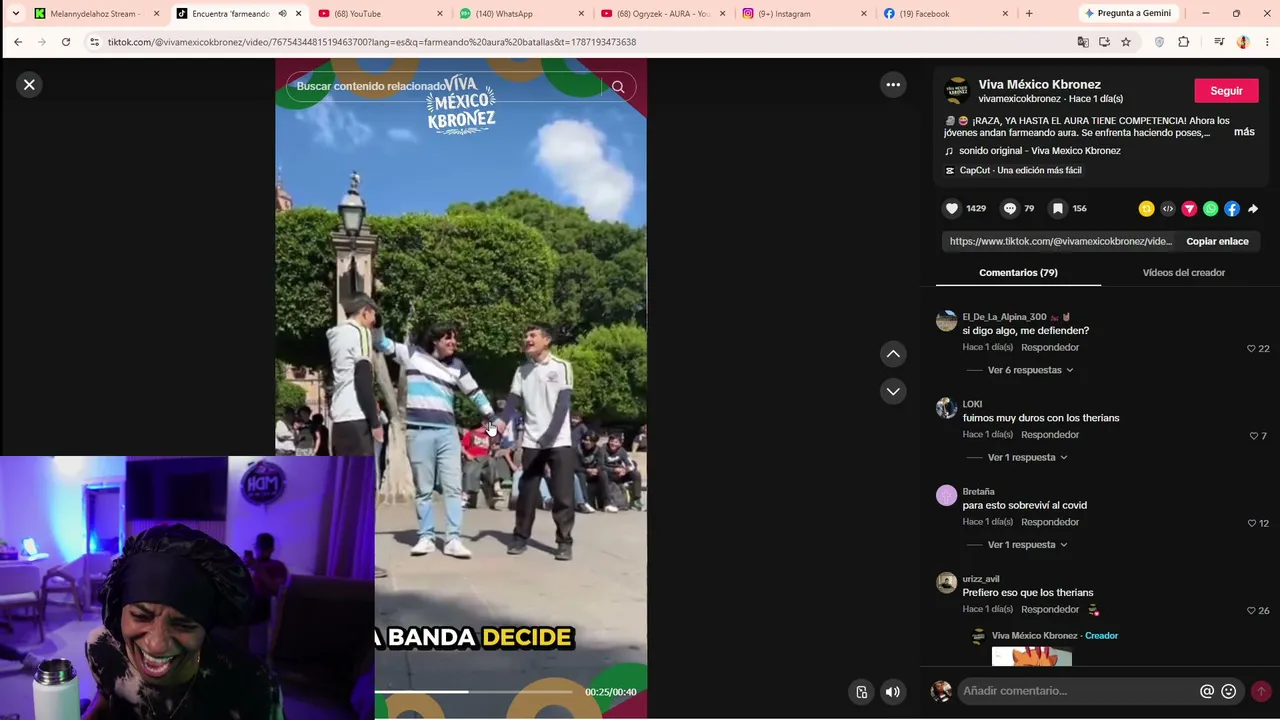Screen dimensions: 1280x720
Task: Open comments via the speech bubble icon
Action: coord(1010,208)
